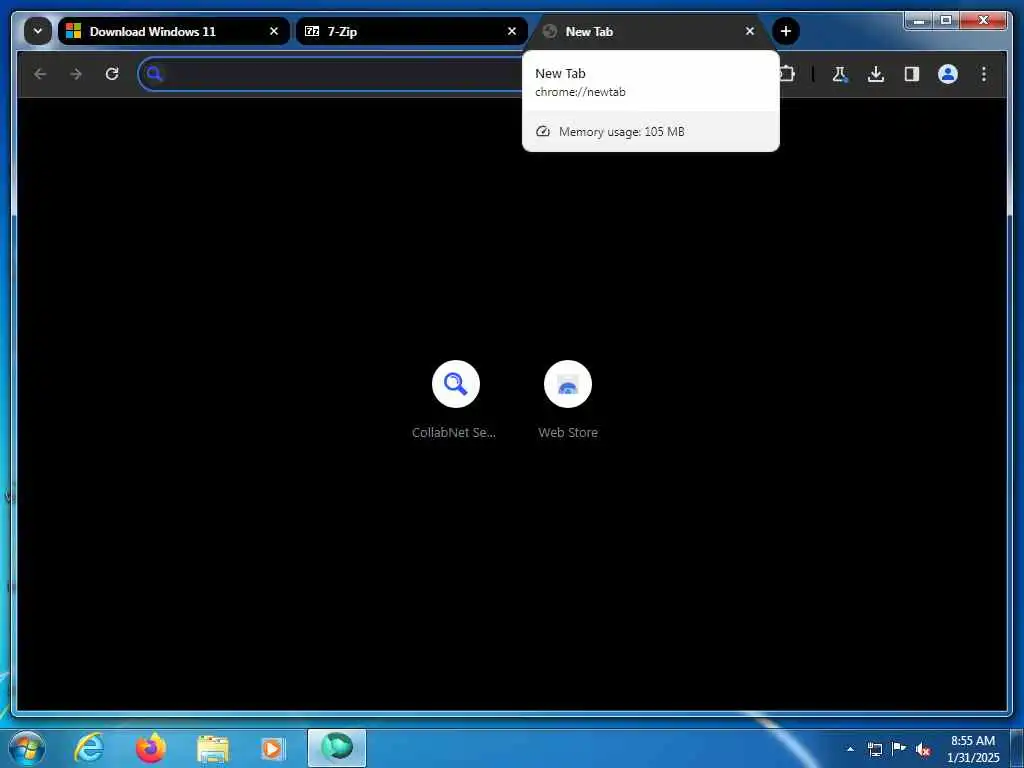Open Windows Explorer from taskbar
The height and width of the screenshot is (768, 1024).
click(x=213, y=748)
